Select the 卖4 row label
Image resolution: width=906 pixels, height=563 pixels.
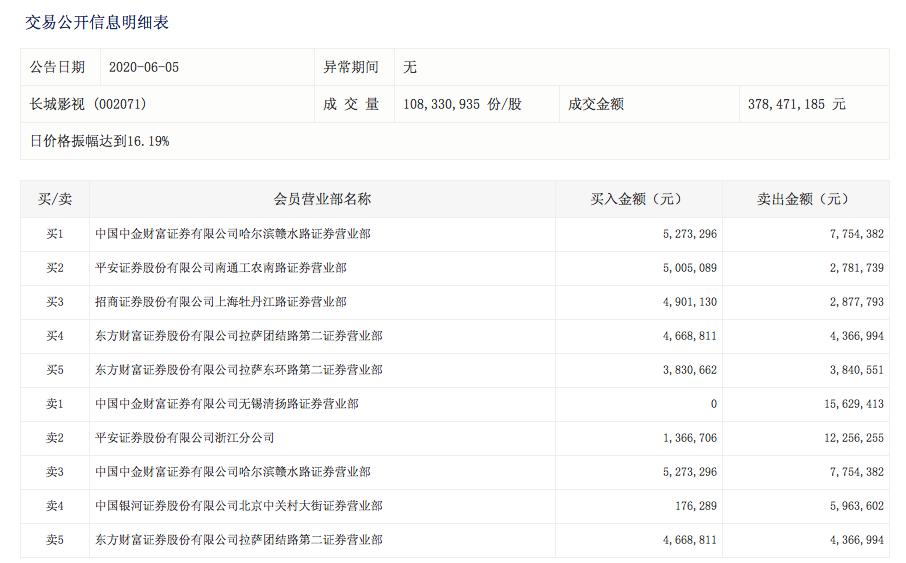point(55,506)
